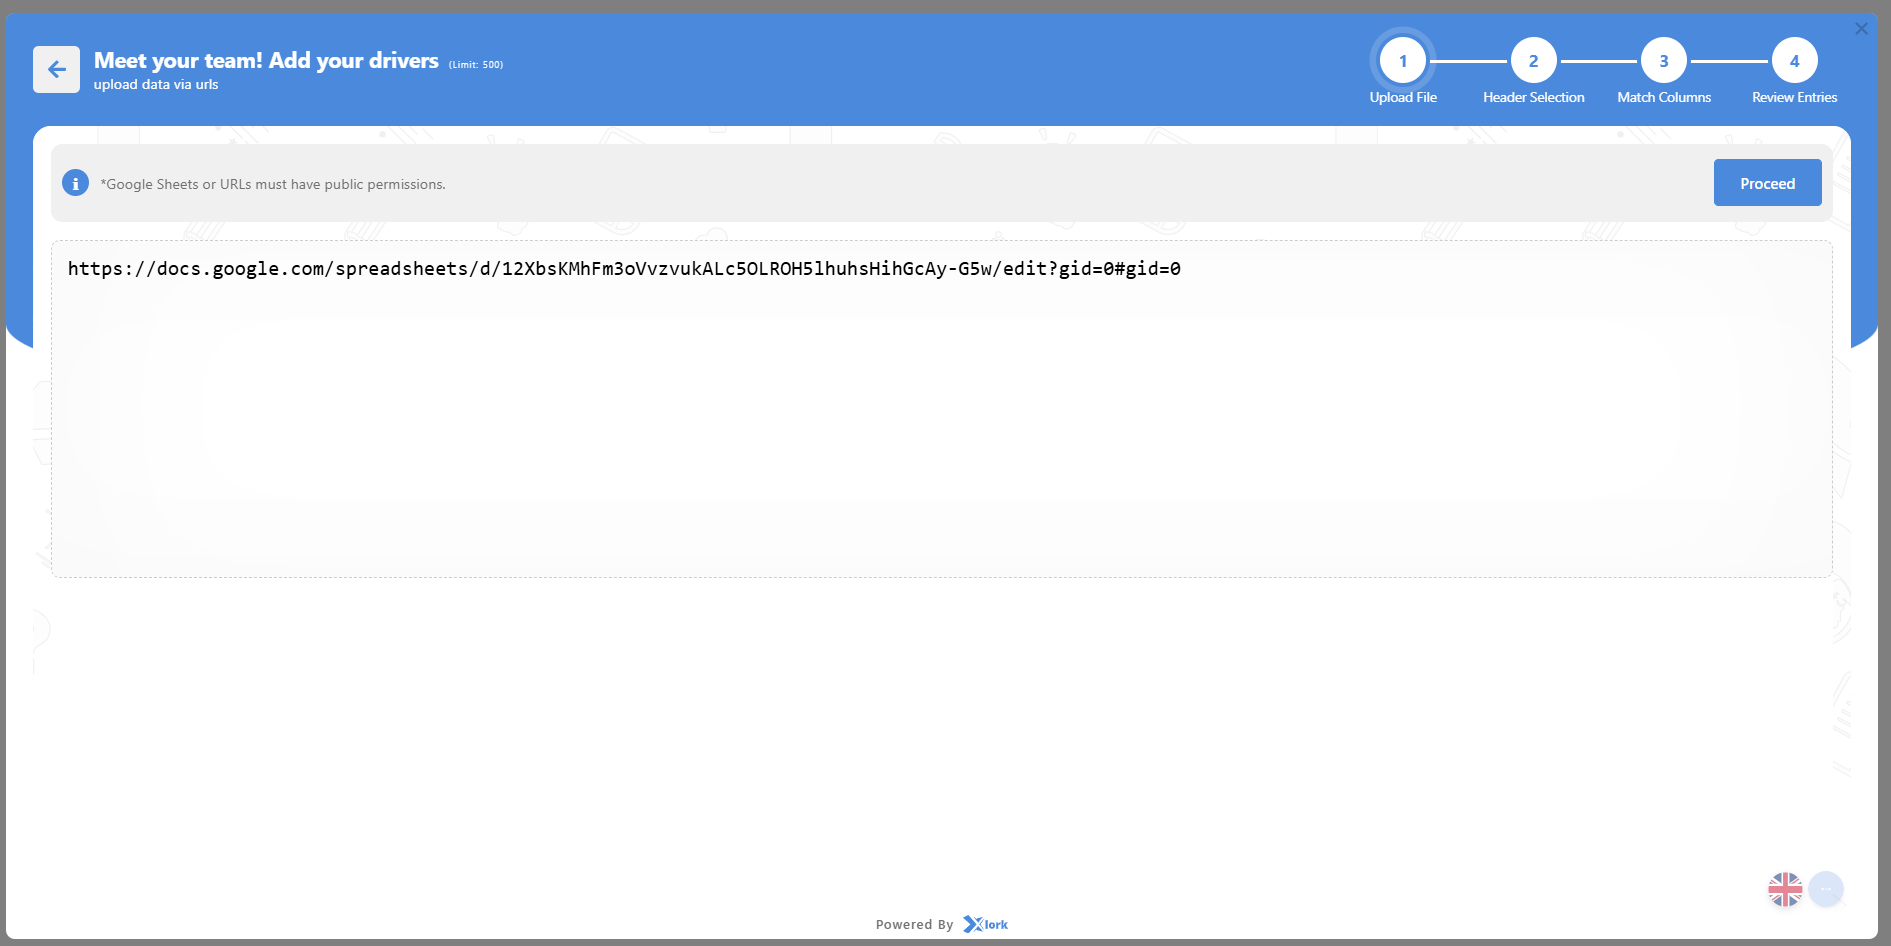Click the Xlork logo in the footer
Screen dimensions: 1891x946
(x=986, y=924)
